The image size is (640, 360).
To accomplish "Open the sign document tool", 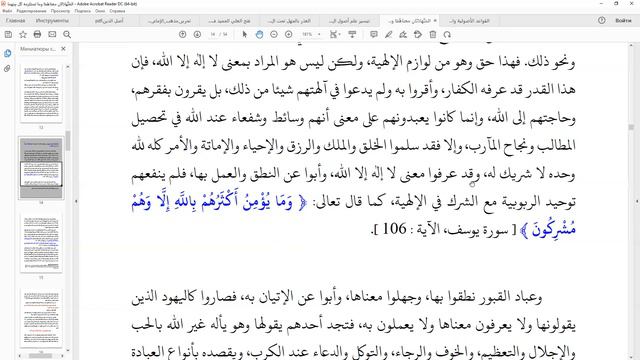I will click(x=403, y=35).
